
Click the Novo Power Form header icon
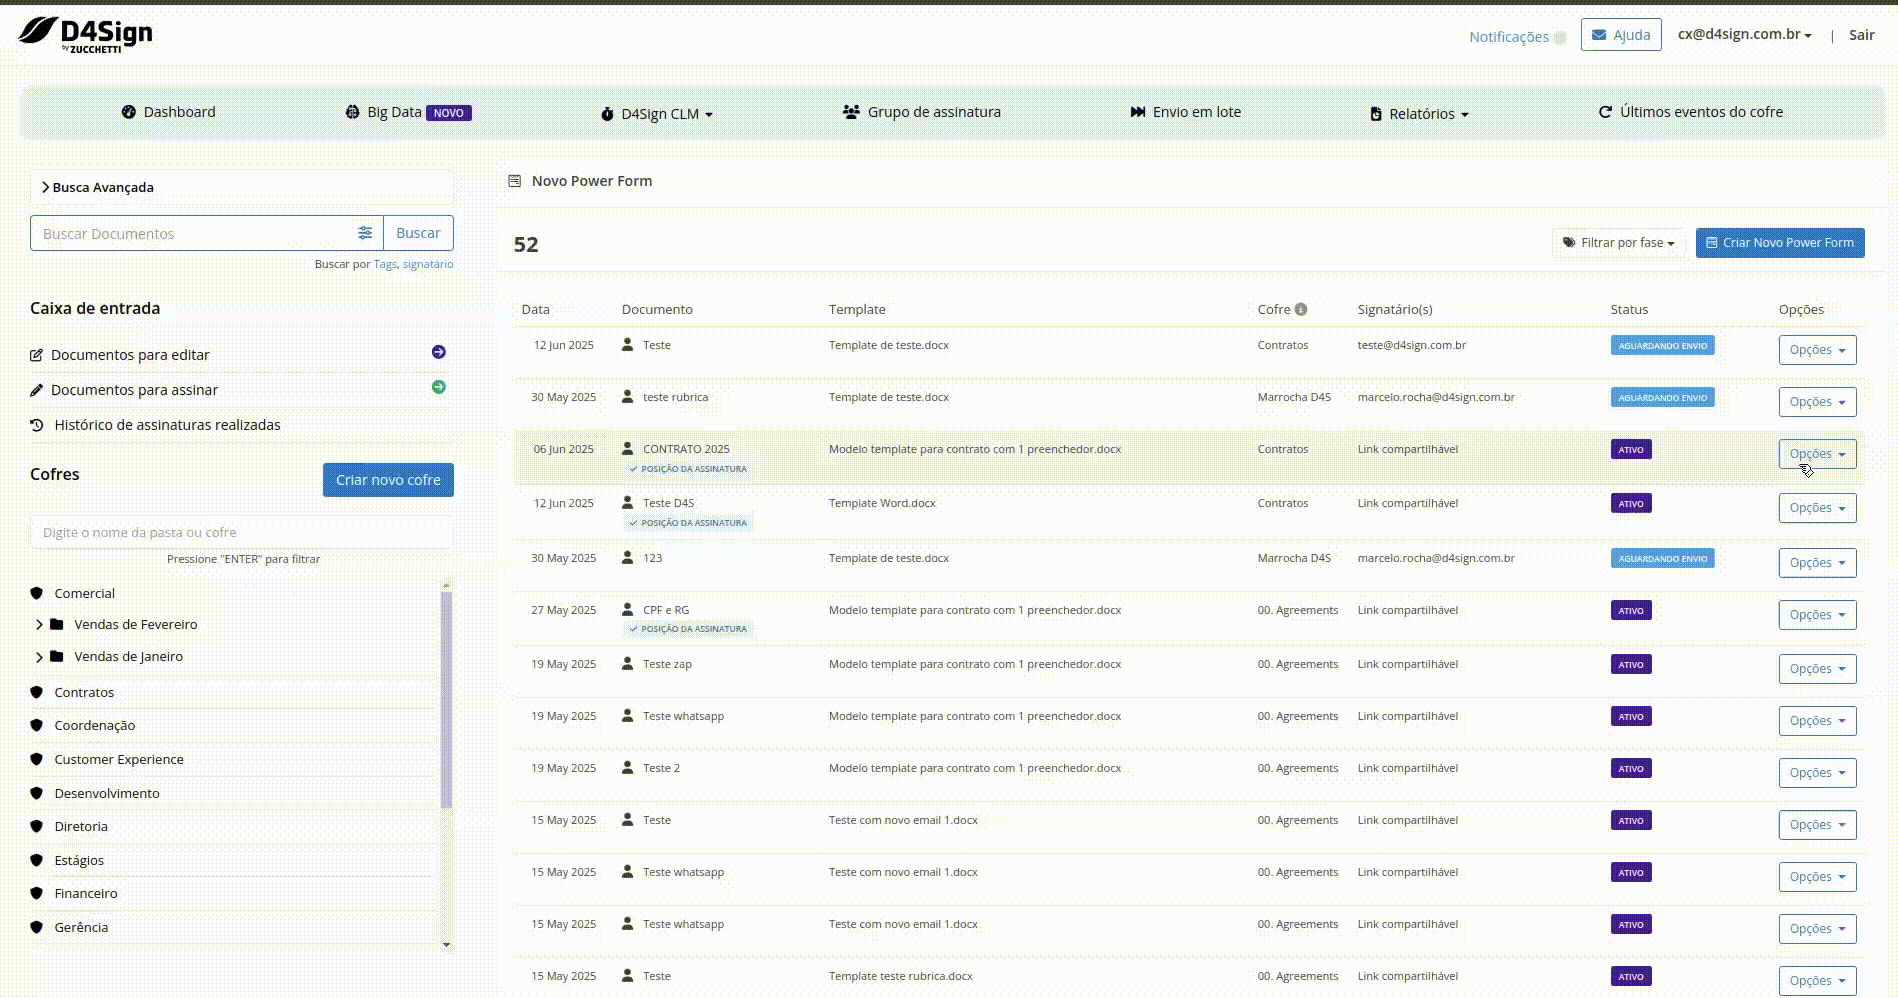click(515, 181)
